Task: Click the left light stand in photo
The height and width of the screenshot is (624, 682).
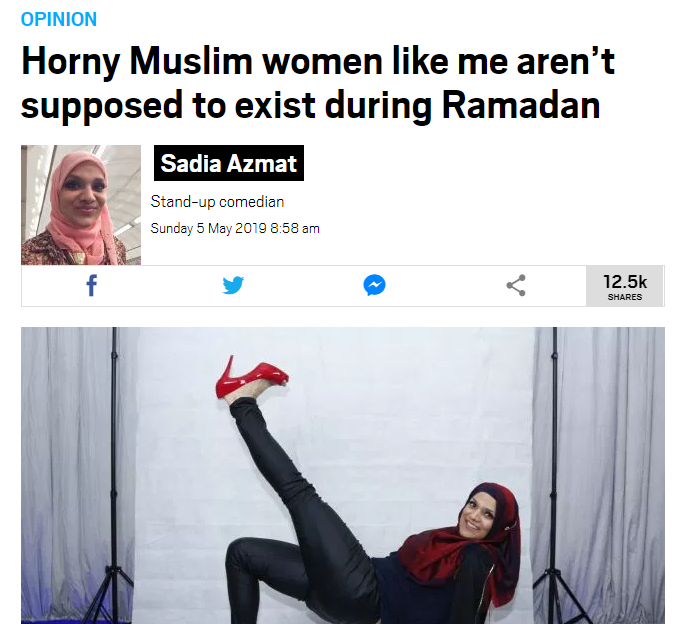Action: pyautogui.click(x=114, y=476)
